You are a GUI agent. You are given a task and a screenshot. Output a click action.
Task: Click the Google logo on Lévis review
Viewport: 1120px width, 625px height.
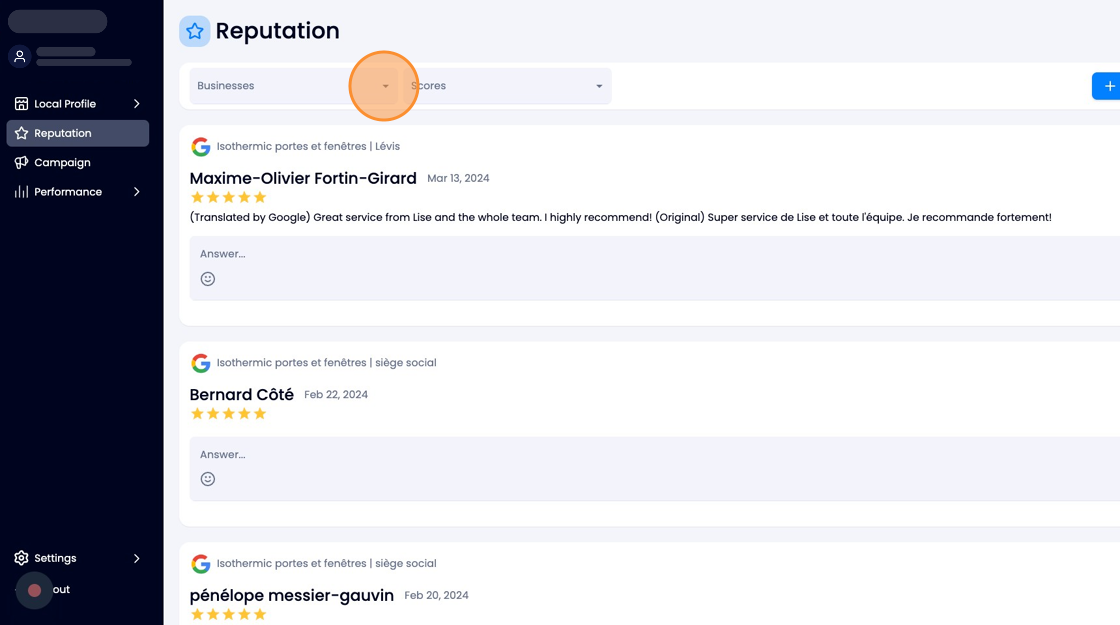click(x=201, y=146)
